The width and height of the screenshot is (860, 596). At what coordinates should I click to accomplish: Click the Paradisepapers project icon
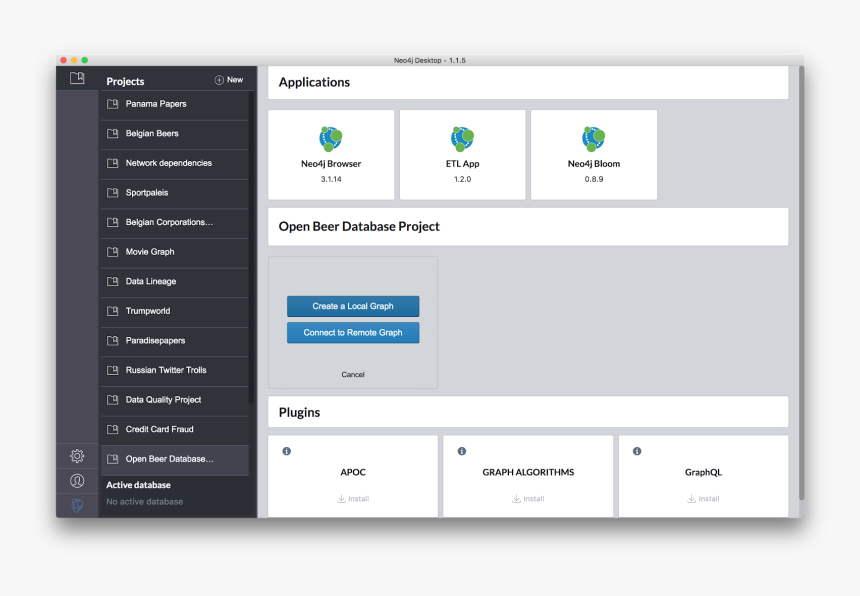[112, 341]
